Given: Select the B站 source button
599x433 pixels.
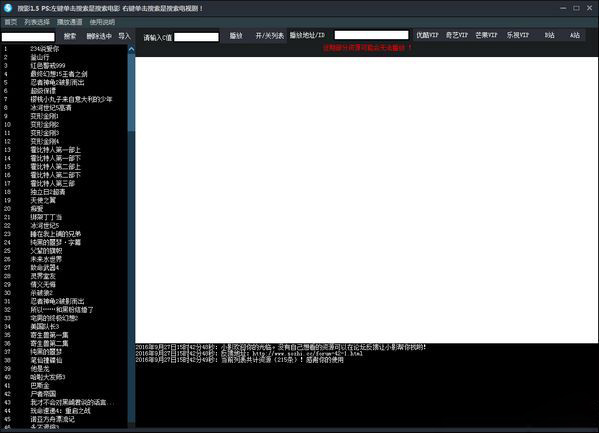Looking at the screenshot, I should click(549, 35).
